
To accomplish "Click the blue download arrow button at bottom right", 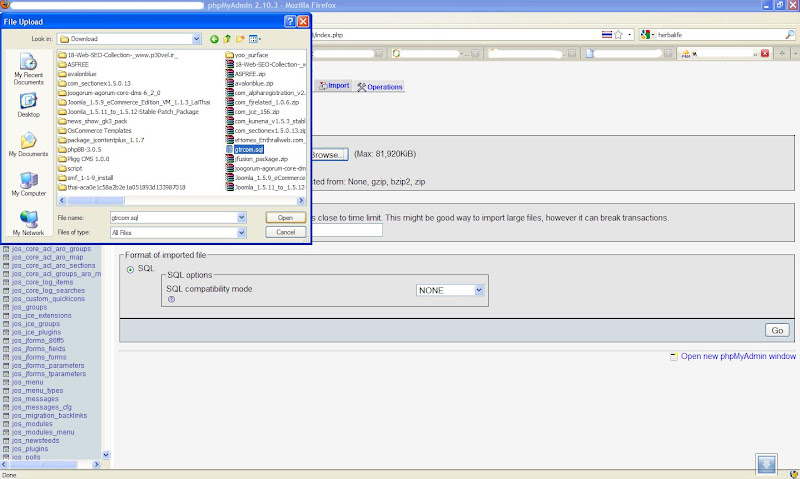I will point(766,464).
